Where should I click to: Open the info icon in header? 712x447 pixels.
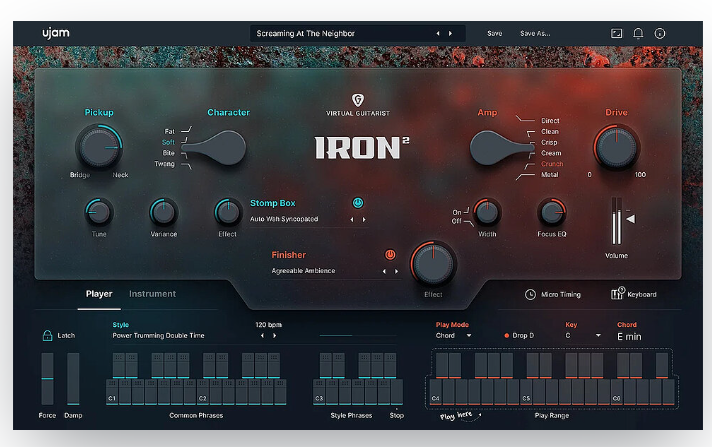coord(659,33)
